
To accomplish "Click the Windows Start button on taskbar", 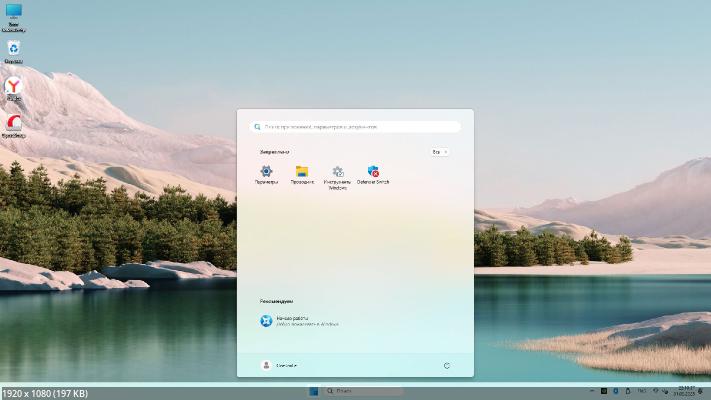I will click(313, 391).
